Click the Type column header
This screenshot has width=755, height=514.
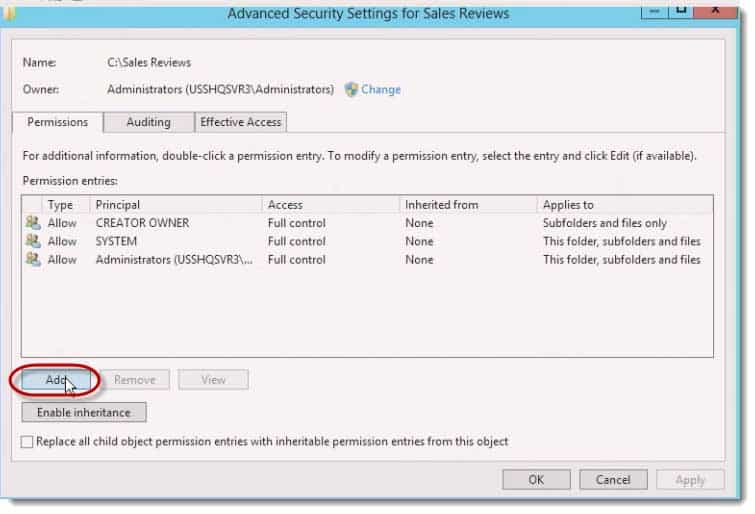[66, 205]
